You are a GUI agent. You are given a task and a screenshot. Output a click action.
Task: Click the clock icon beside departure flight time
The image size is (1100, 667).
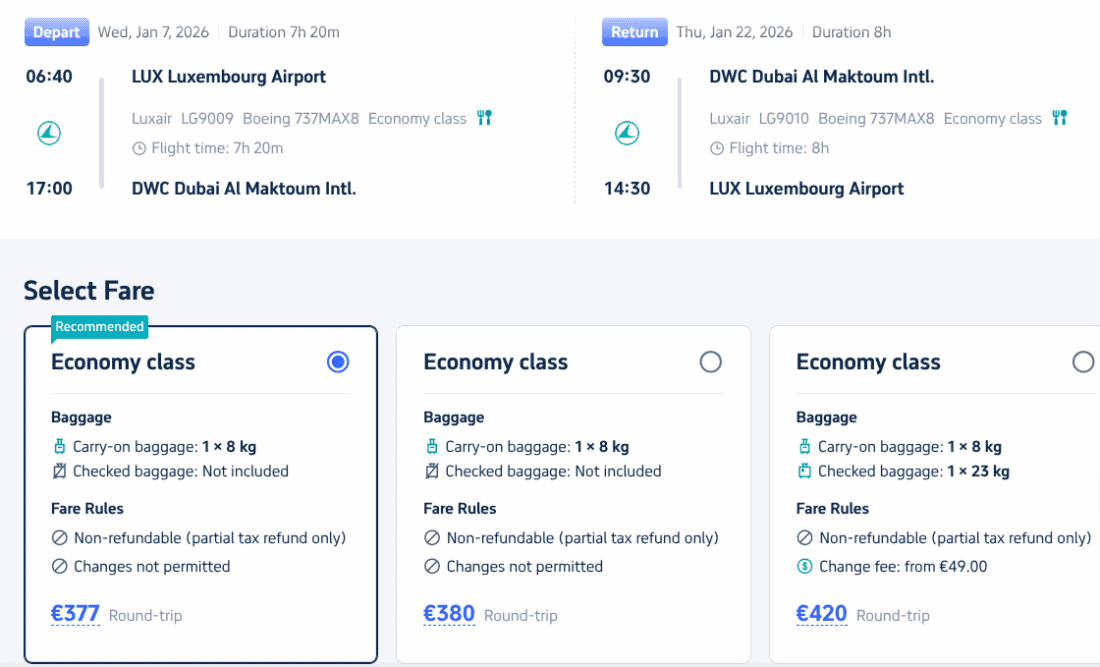pyautogui.click(x=139, y=148)
